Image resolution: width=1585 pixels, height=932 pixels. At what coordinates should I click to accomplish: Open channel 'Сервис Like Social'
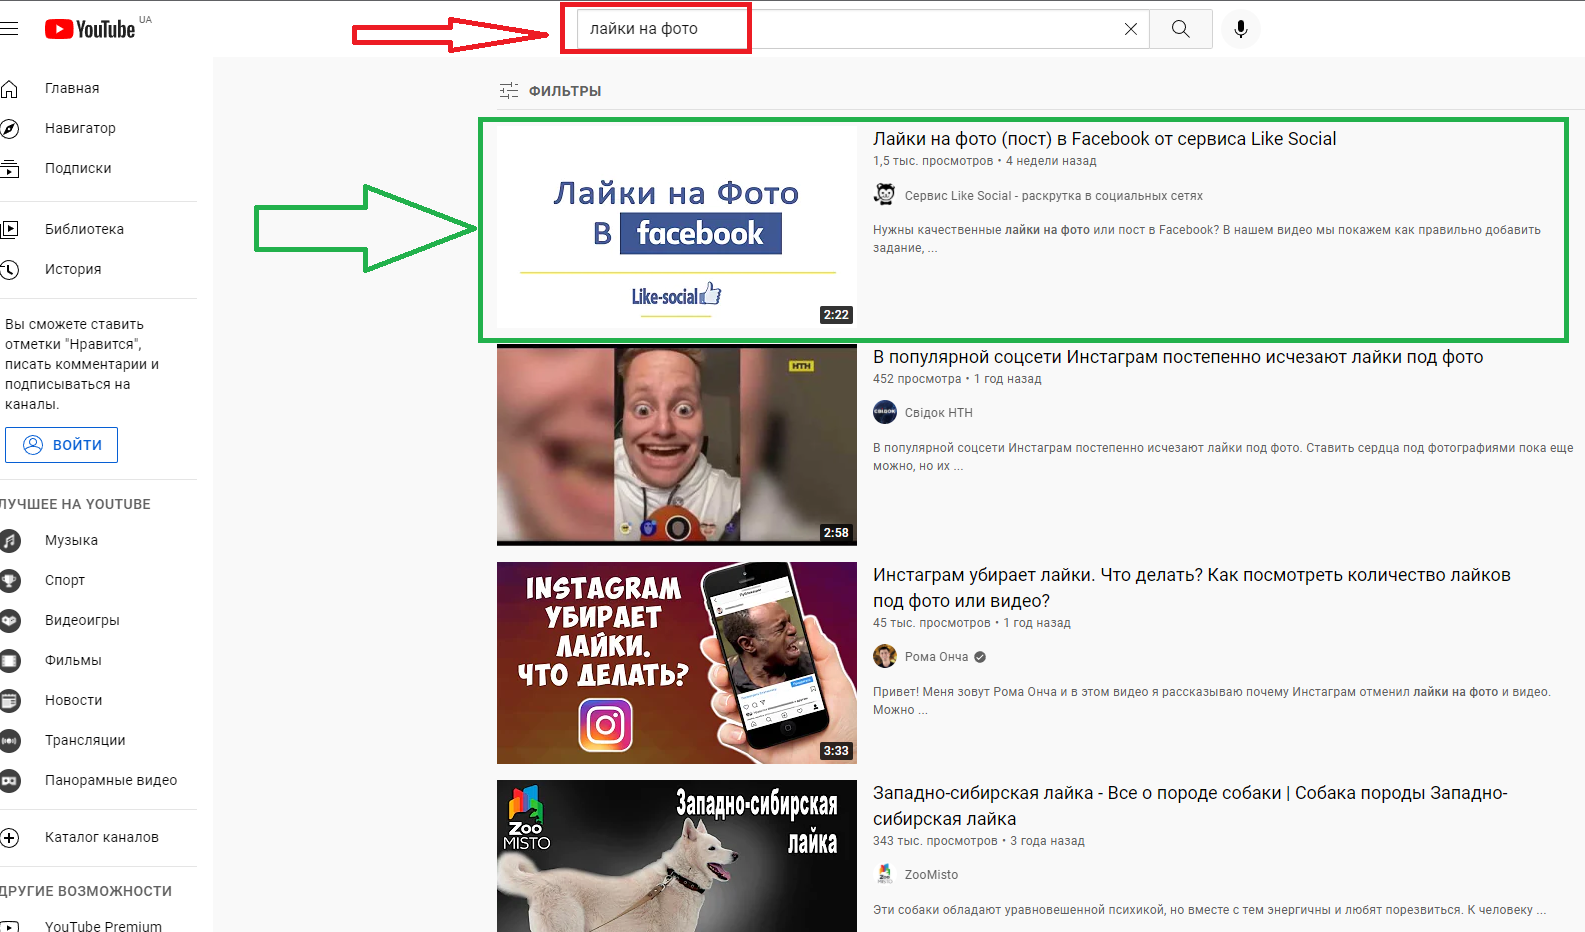click(1053, 196)
